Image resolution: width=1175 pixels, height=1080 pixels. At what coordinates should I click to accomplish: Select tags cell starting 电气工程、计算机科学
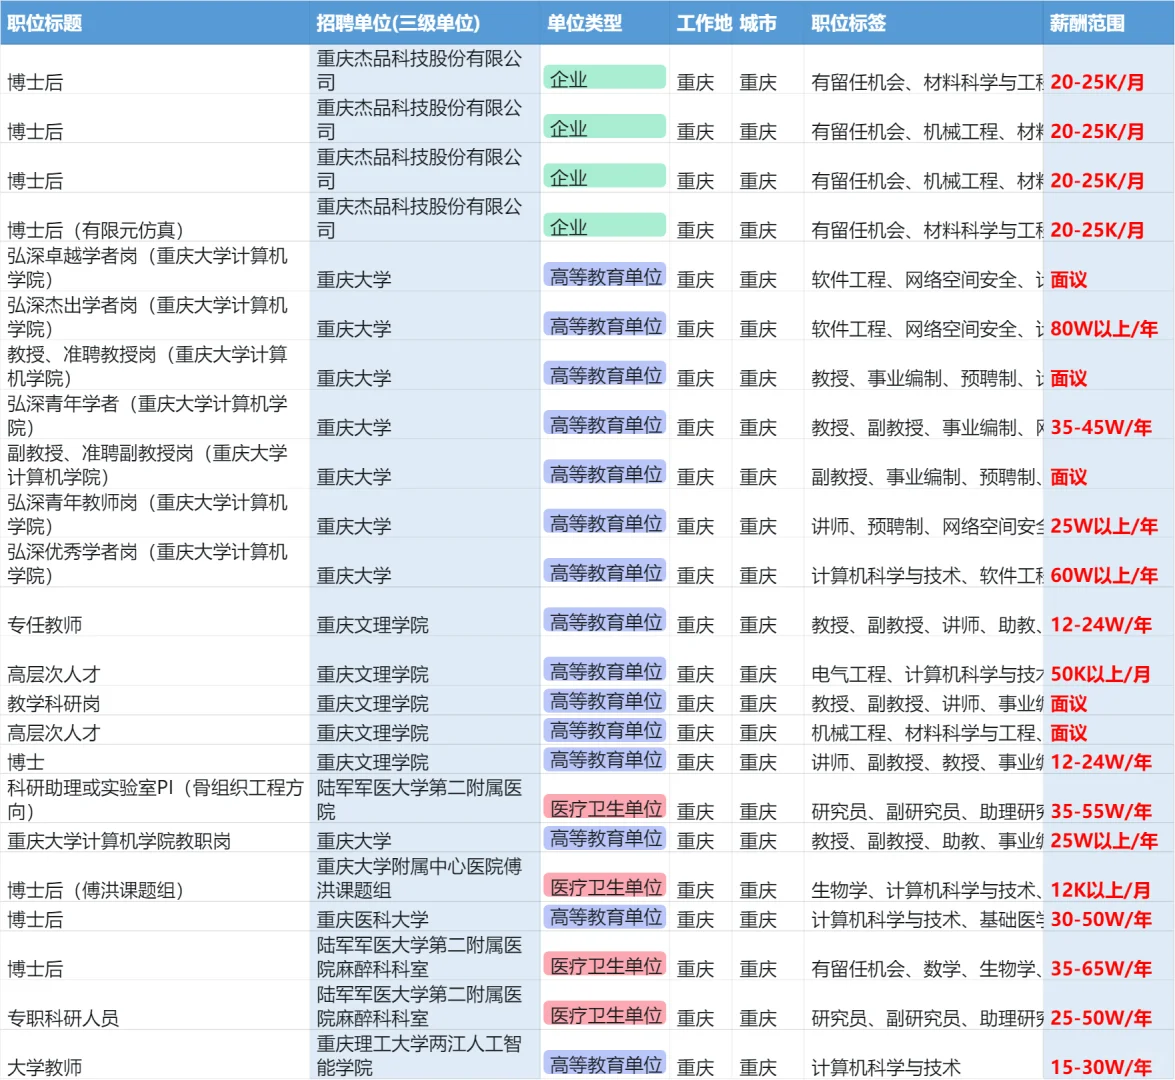click(x=923, y=661)
